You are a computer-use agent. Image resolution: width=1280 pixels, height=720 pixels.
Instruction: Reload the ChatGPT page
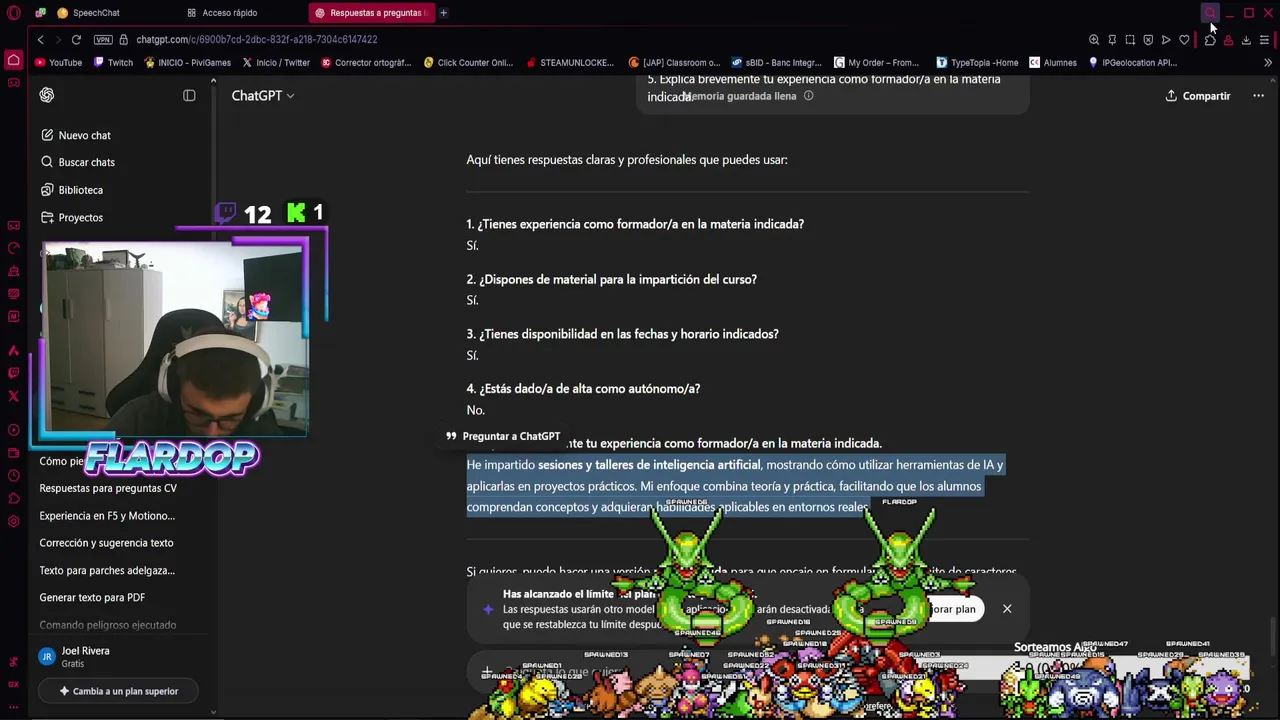pyautogui.click(x=76, y=40)
